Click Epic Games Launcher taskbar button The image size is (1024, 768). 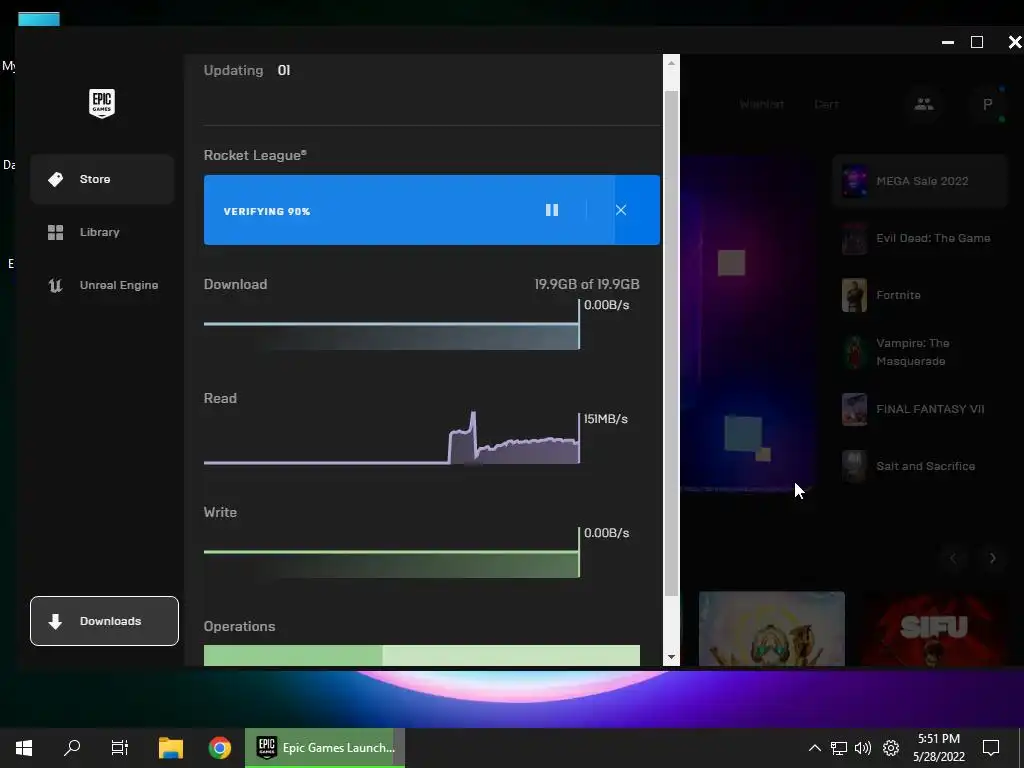click(x=325, y=748)
